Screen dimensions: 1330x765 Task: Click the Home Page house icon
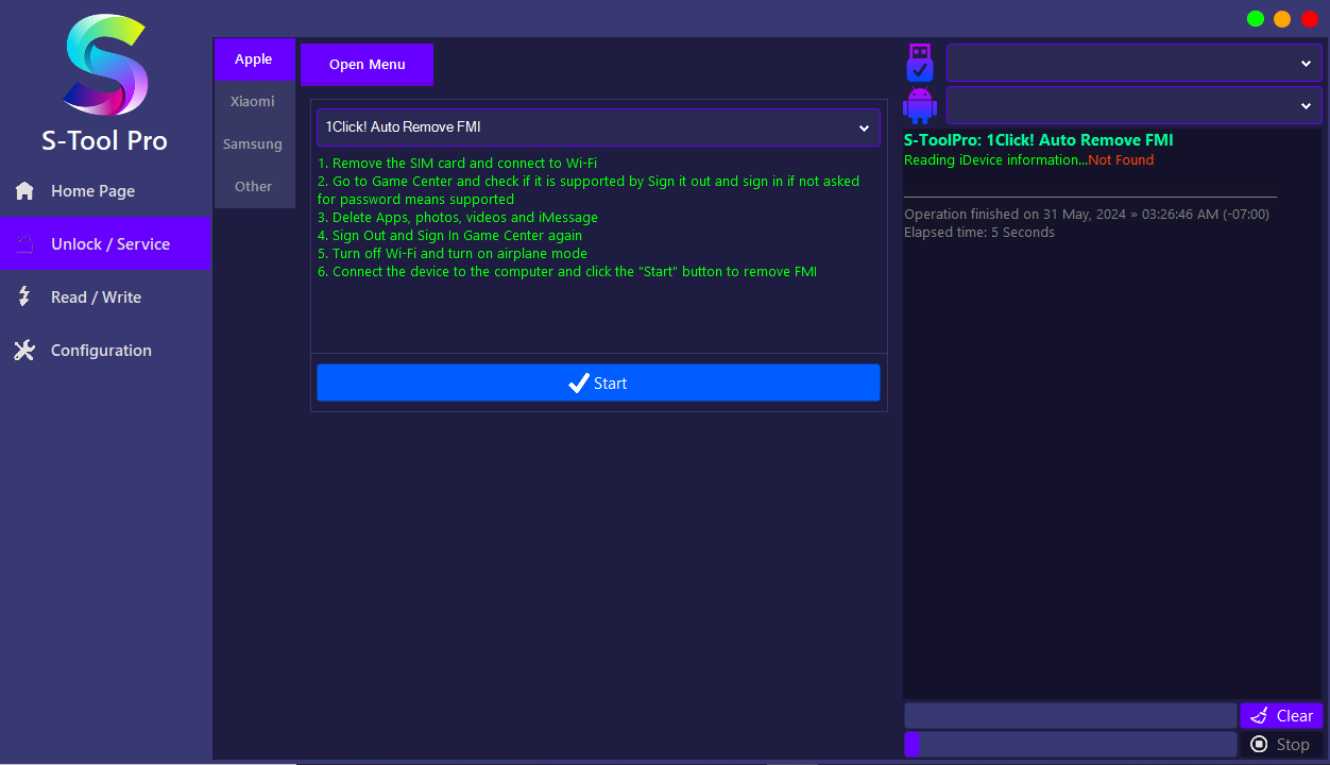click(x=25, y=191)
